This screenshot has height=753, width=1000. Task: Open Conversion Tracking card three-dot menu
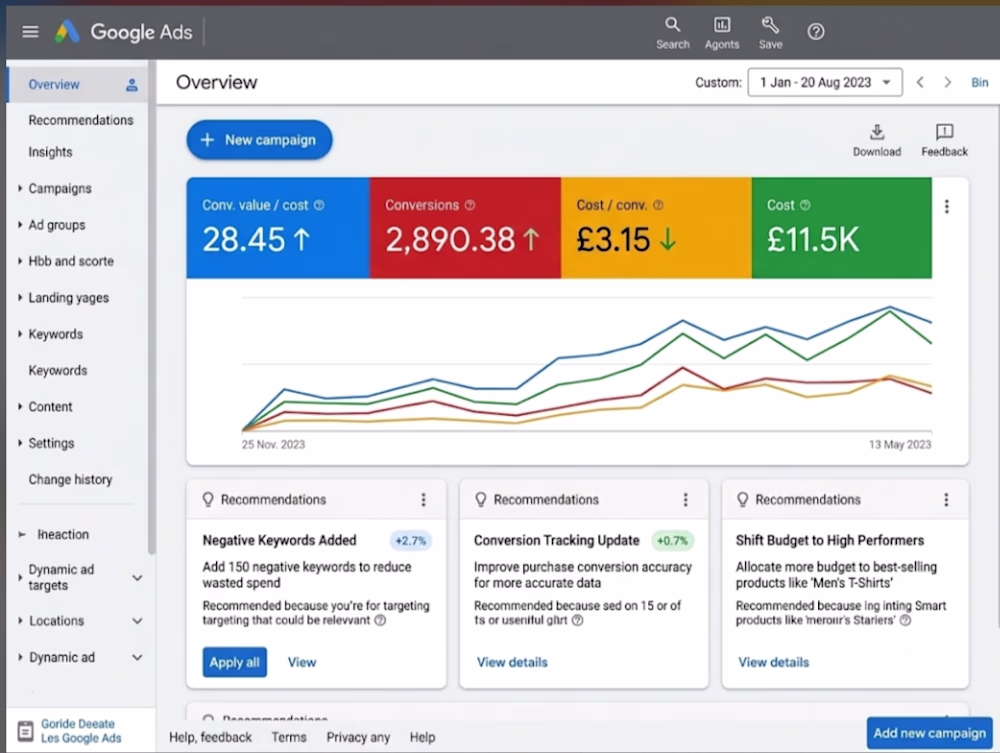[686, 500]
